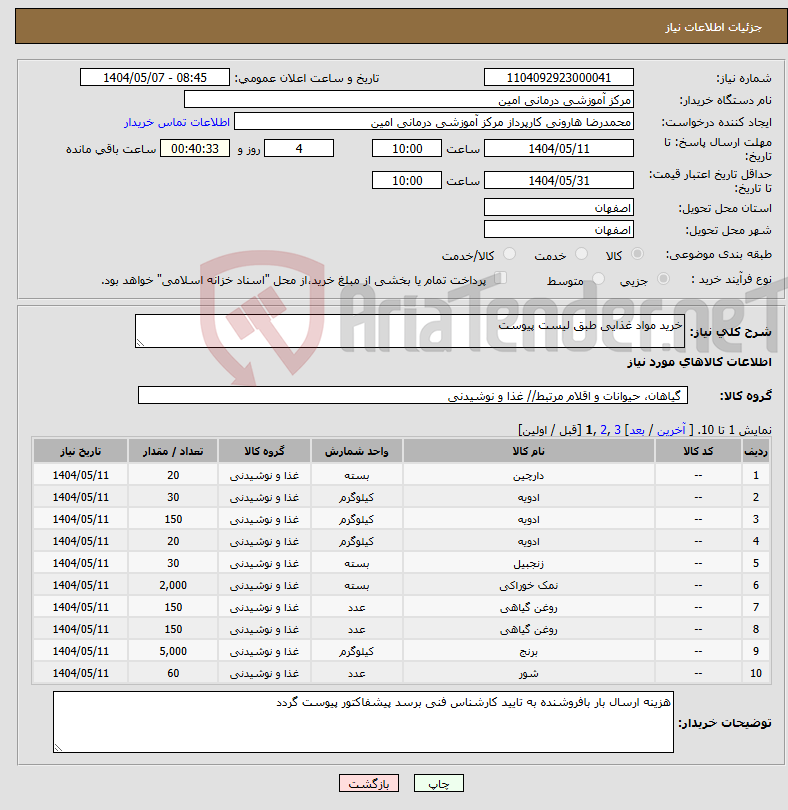Click the ردیف column header
Viewport: 788px width, 810px height.
755,451
